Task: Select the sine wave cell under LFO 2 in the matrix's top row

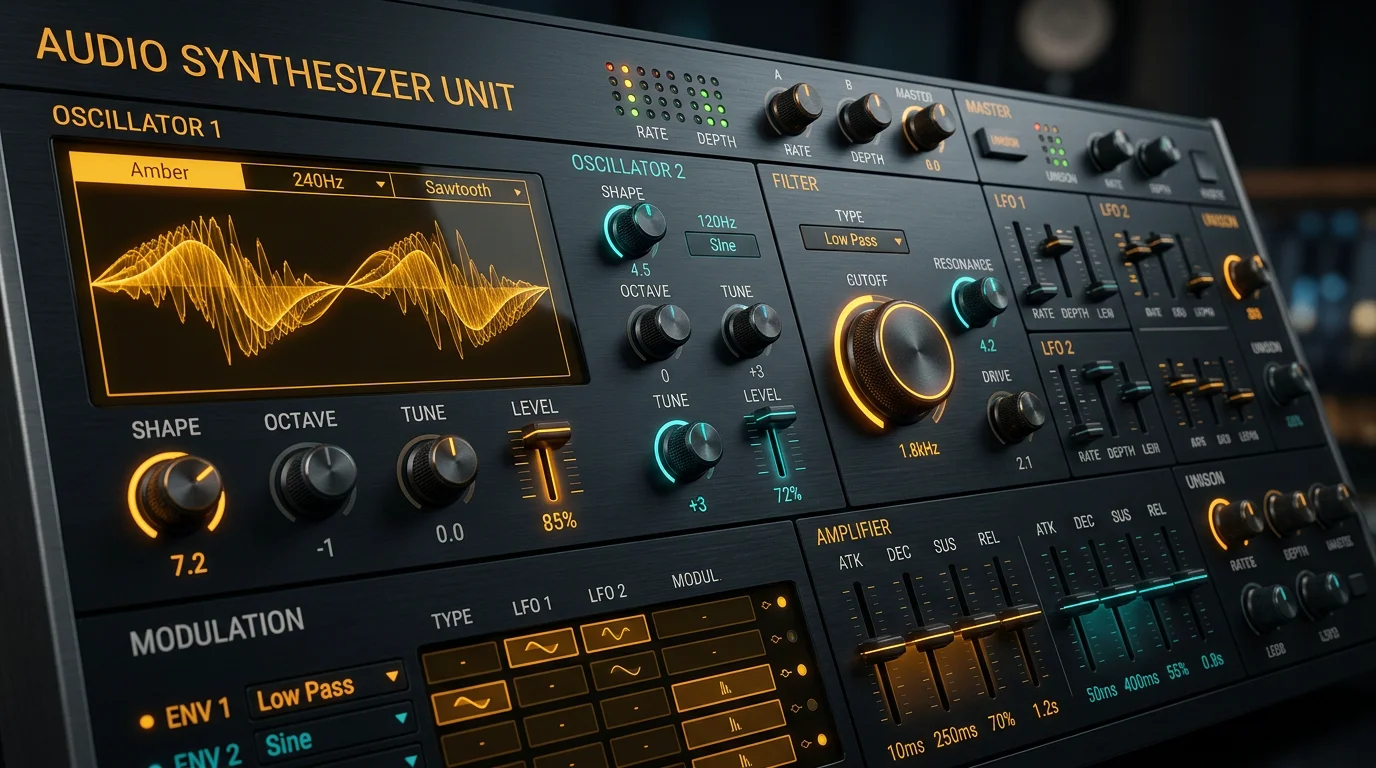Action: click(x=615, y=633)
